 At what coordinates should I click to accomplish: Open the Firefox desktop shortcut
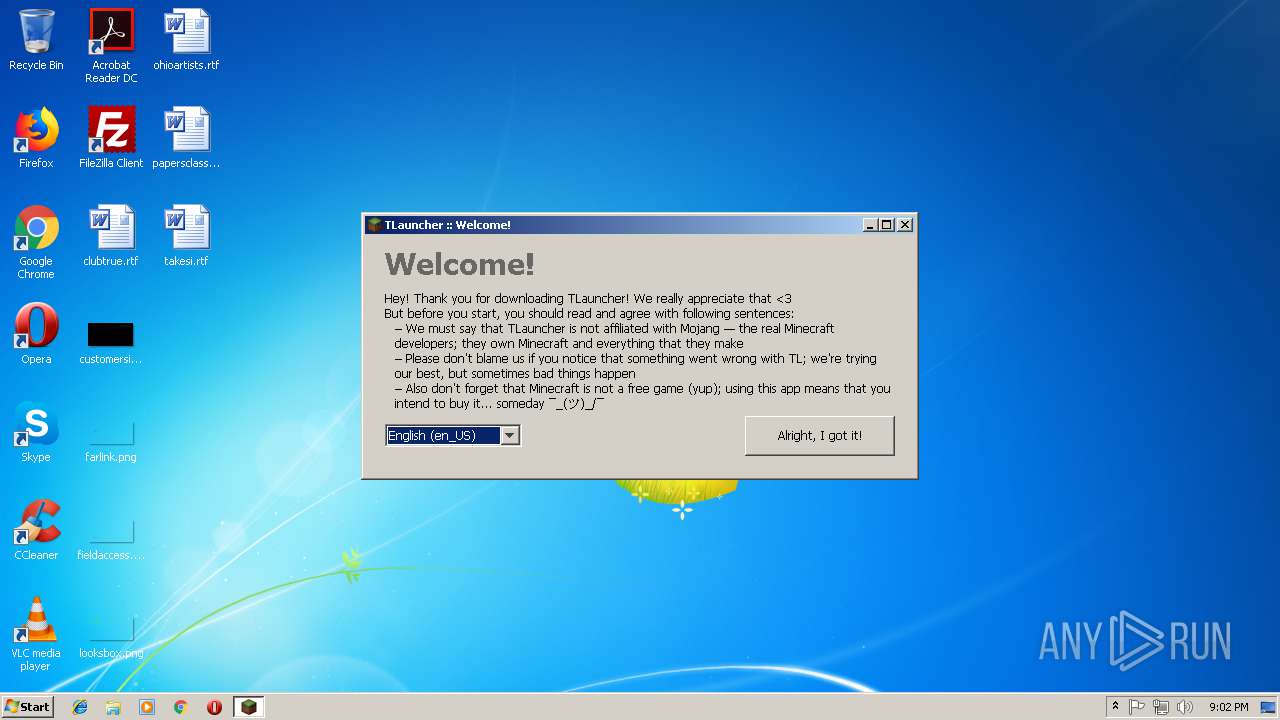point(36,138)
